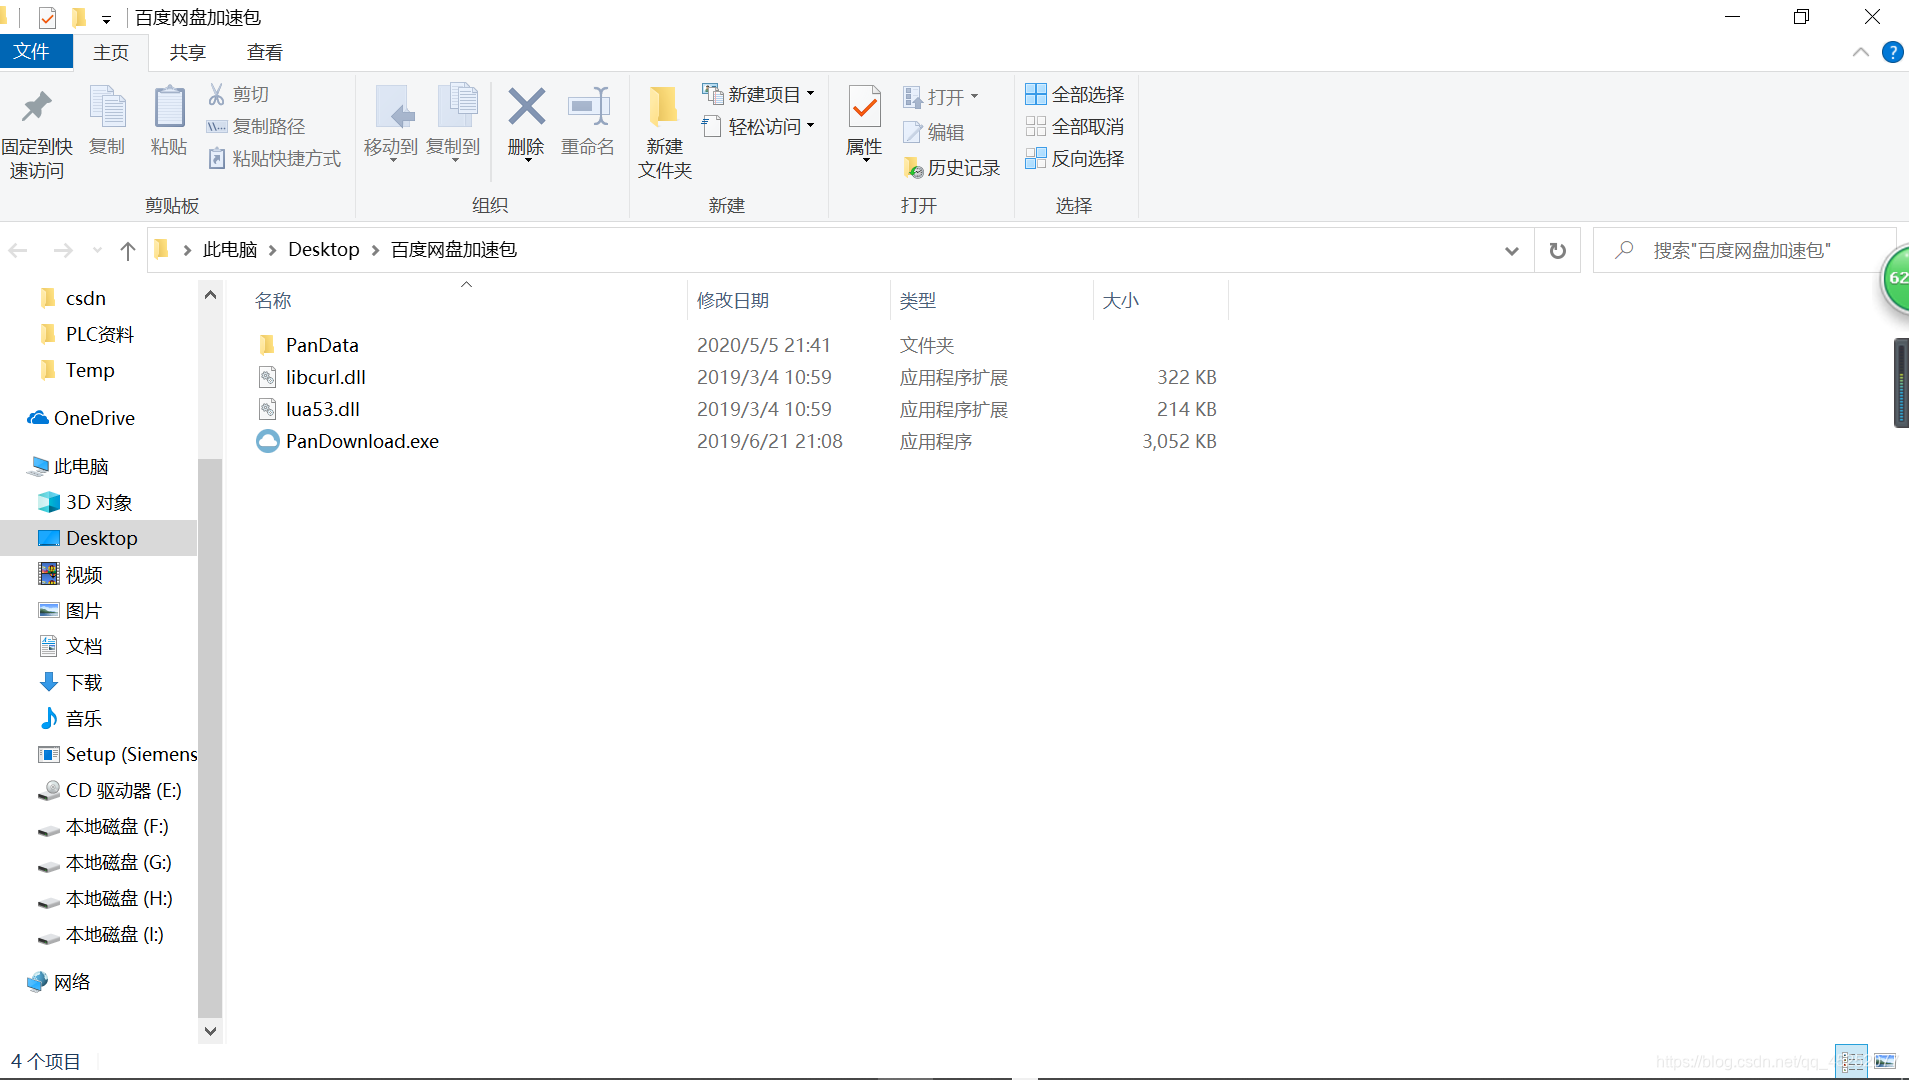Select 网络 (Network) in sidebar
This screenshot has width=1909, height=1080.
click(72, 982)
